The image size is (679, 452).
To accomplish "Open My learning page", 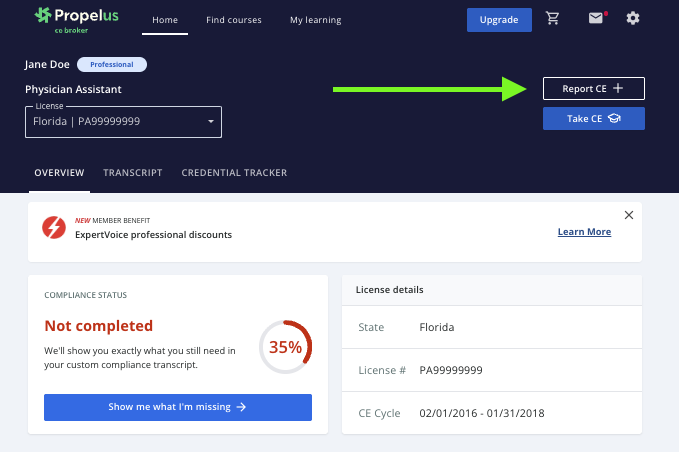I will (315, 20).
